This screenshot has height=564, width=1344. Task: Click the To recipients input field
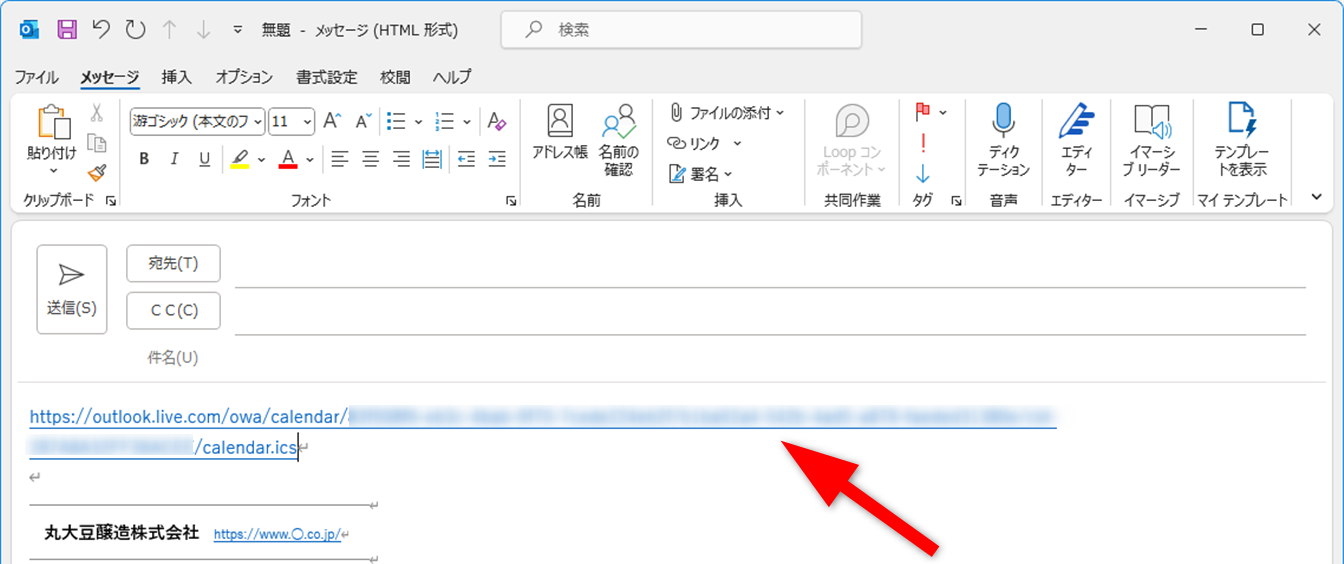point(770,267)
